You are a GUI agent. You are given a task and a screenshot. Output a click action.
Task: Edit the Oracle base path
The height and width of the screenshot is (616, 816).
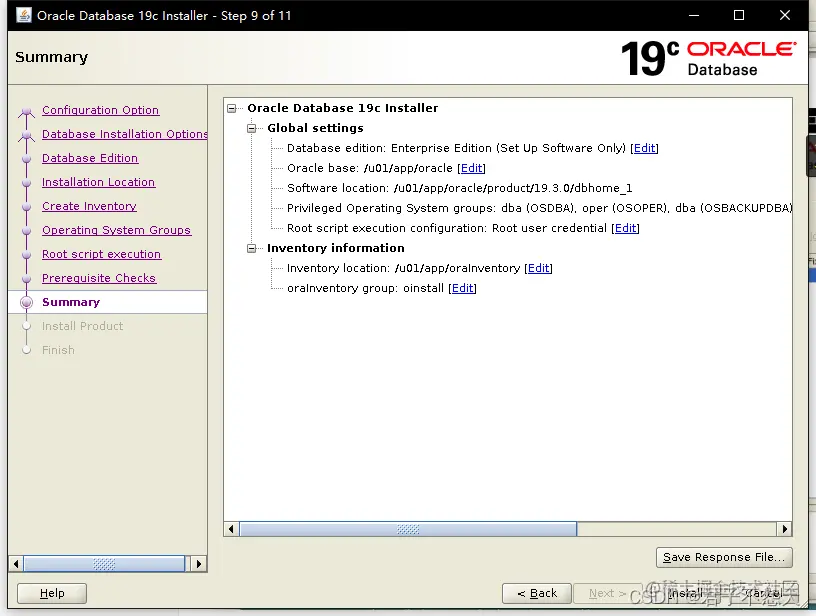[x=471, y=168]
